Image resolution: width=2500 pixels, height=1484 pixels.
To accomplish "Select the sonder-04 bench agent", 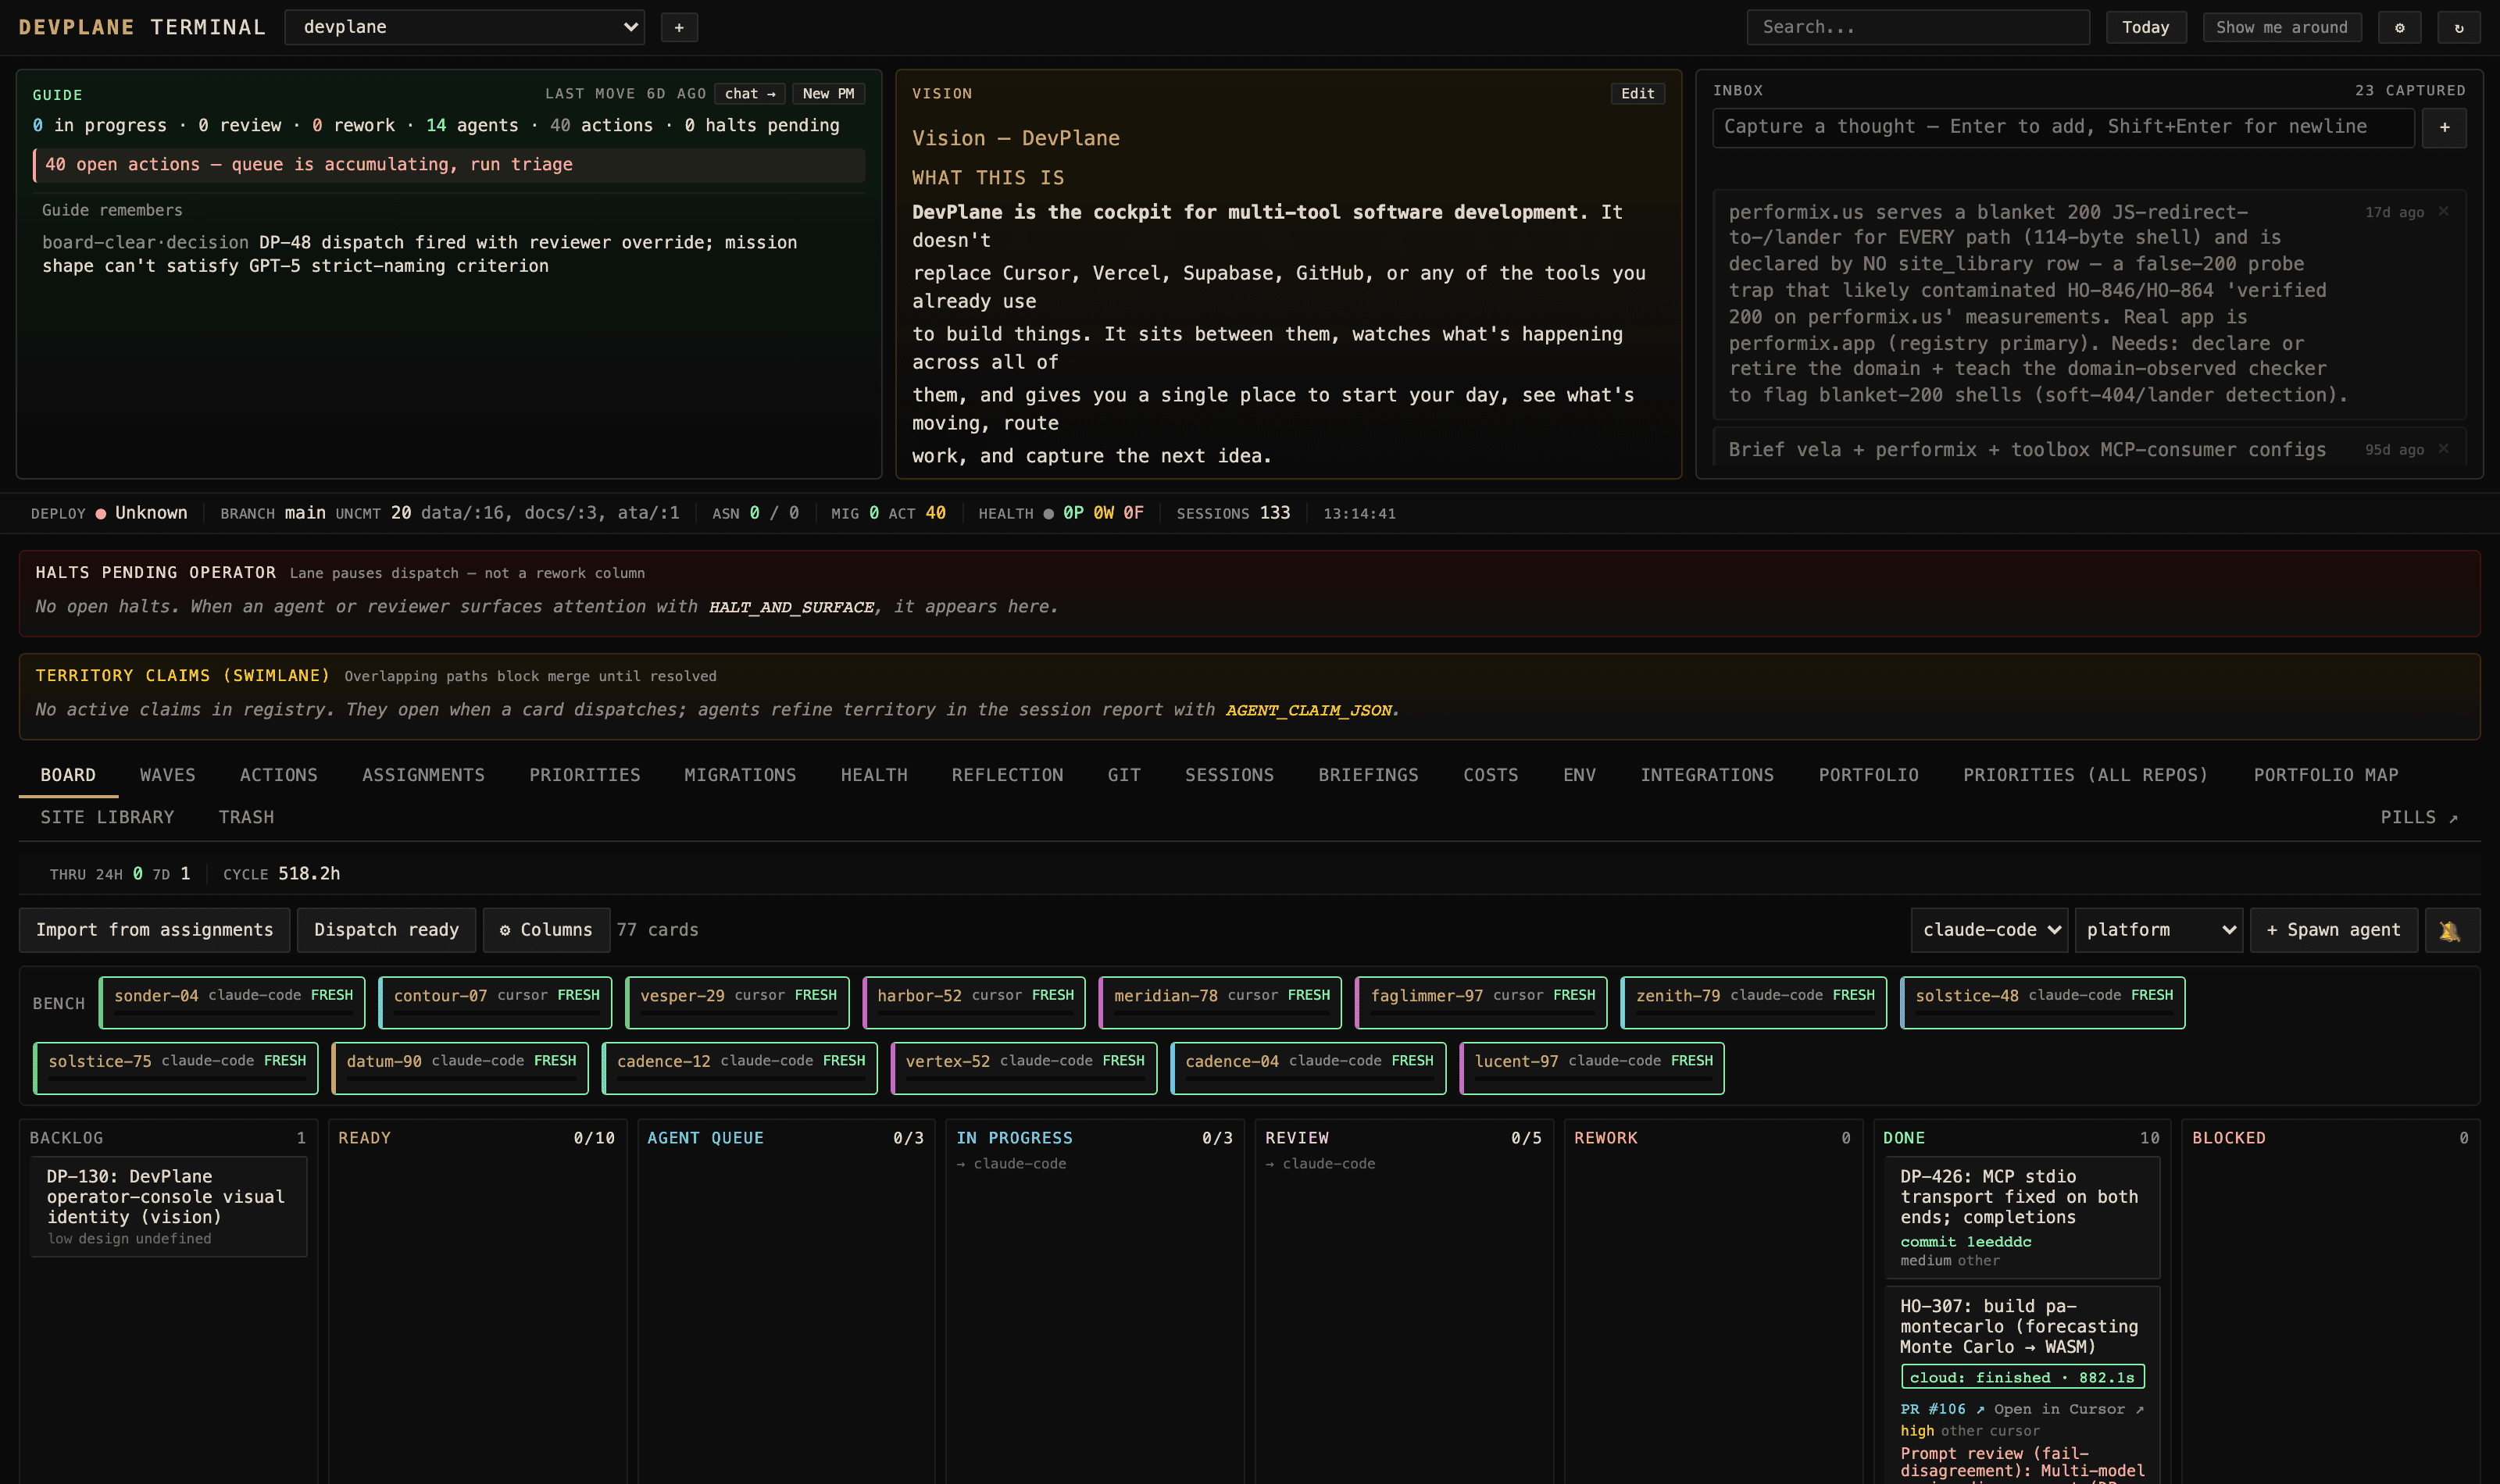I will click(232, 1002).
